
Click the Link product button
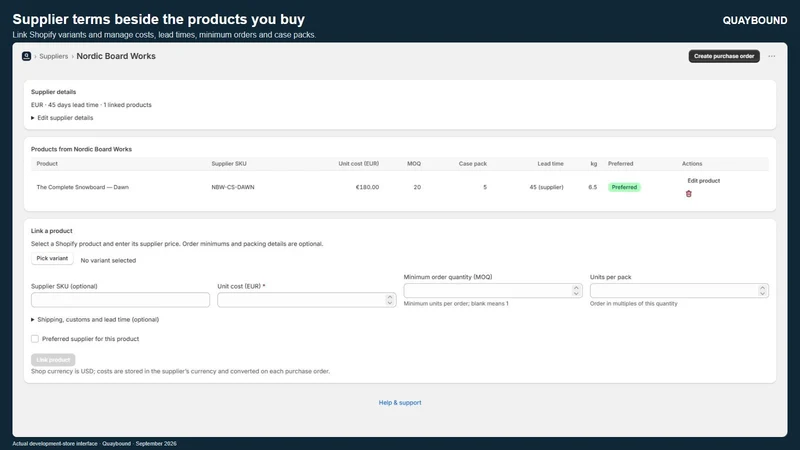pos(53,360)
